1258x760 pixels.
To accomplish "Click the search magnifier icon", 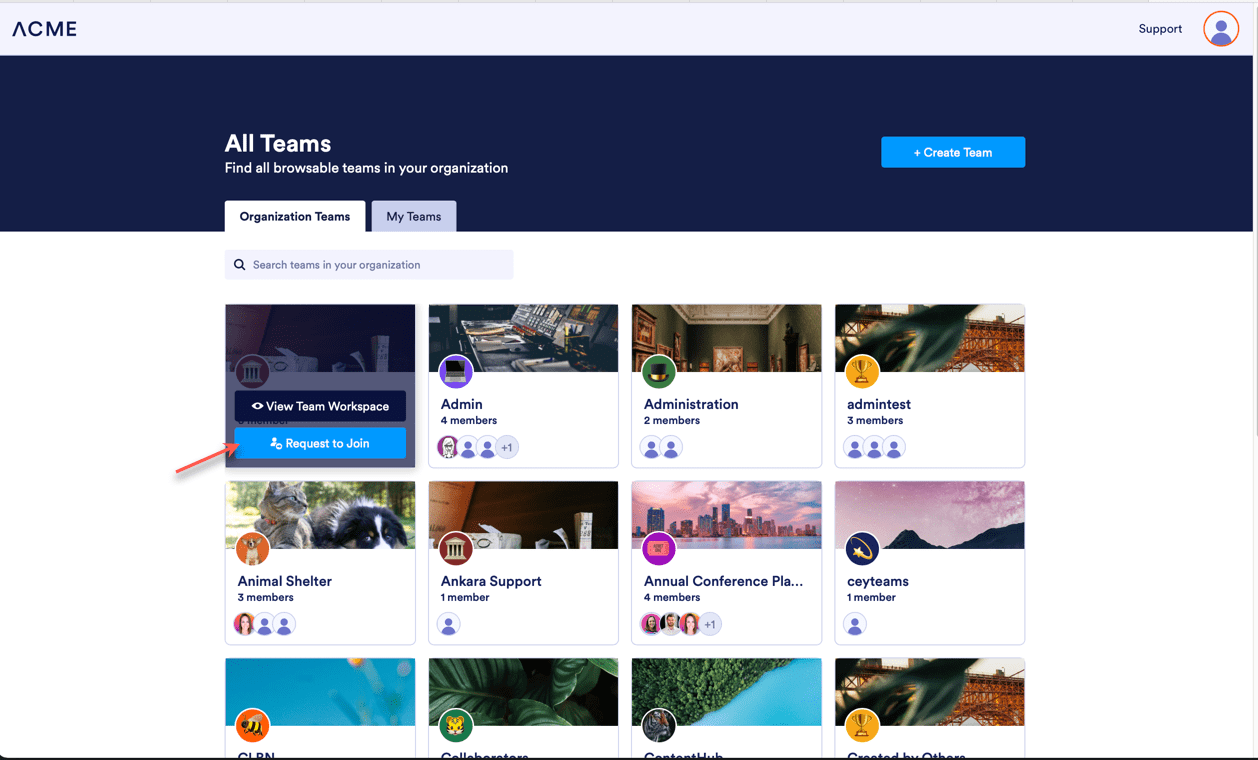I will click(240, 265).
